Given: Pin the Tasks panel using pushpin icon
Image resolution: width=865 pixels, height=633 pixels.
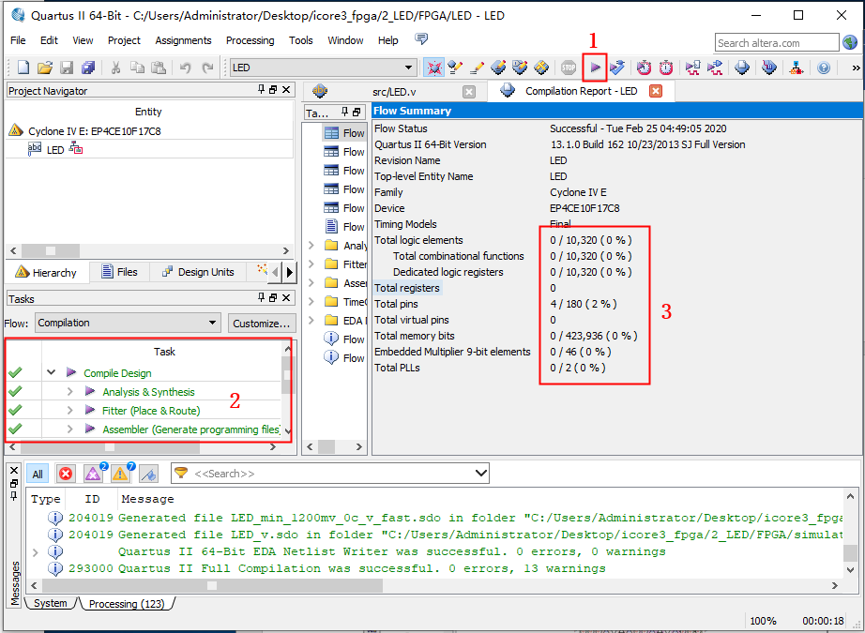Looking at the screenshot, I should [x=260, y=298].
